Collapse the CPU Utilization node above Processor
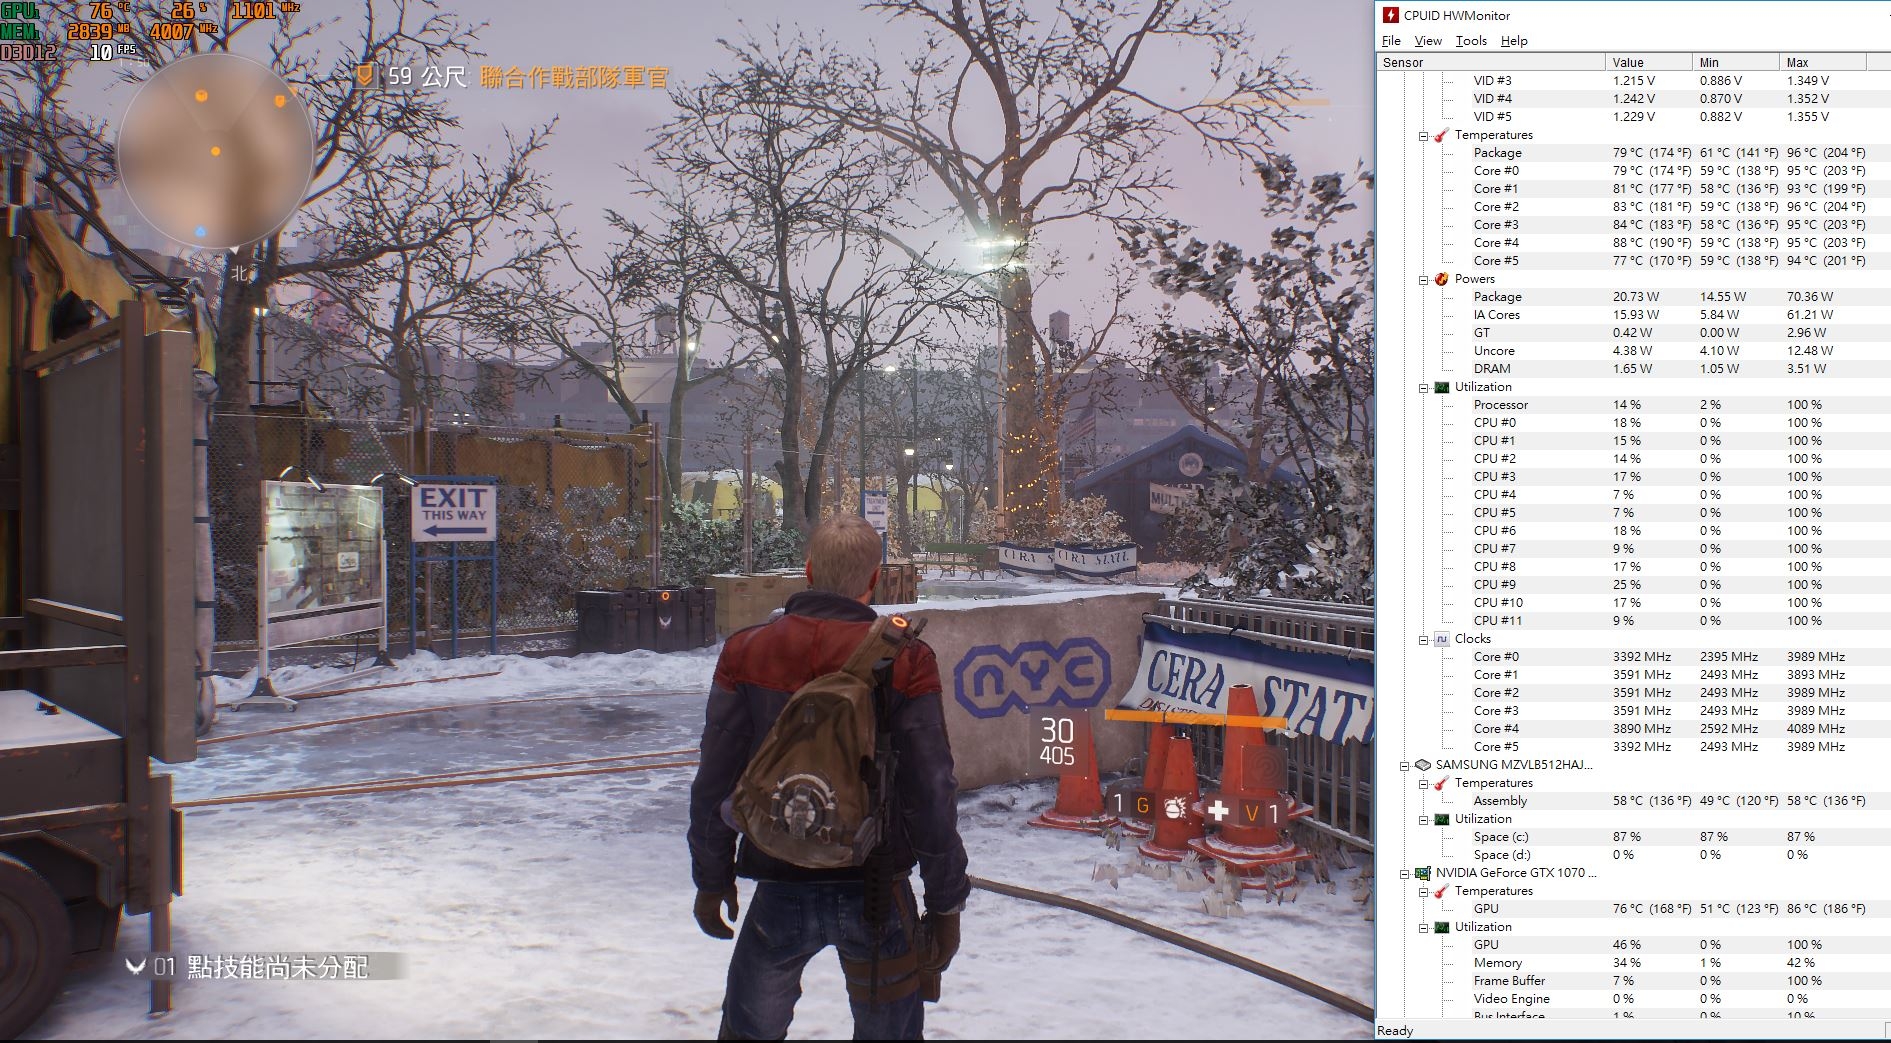Viewport: 1891px width, 1043px height. (1424, 388)
